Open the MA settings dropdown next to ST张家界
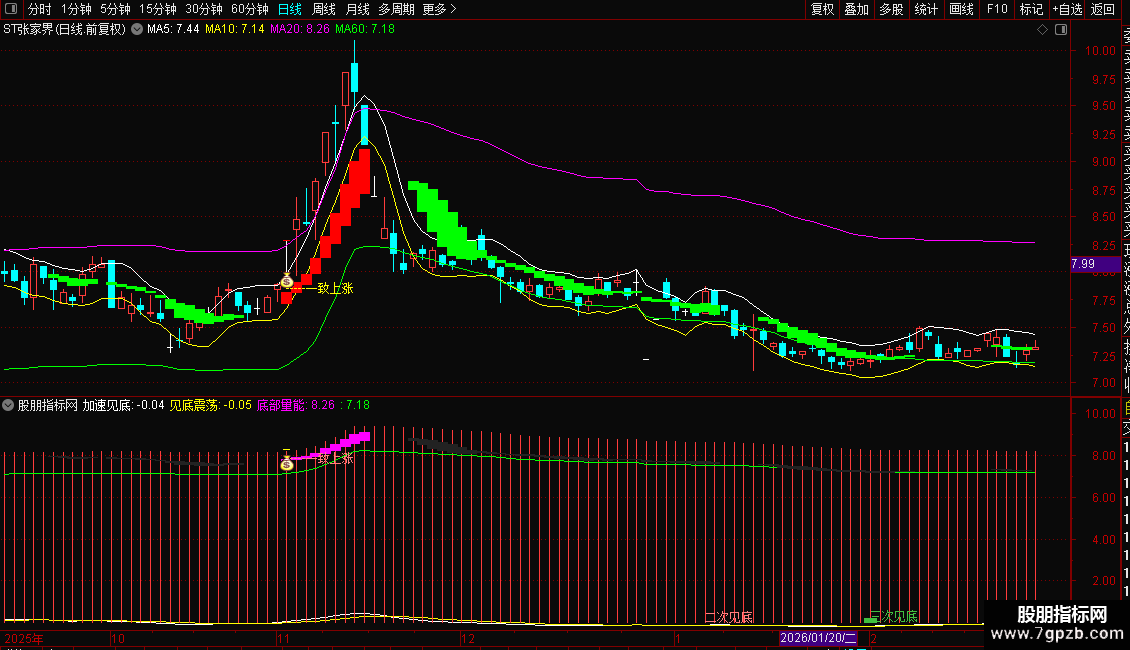Viewport: 1130px width, 650px height. pos(137,30)
